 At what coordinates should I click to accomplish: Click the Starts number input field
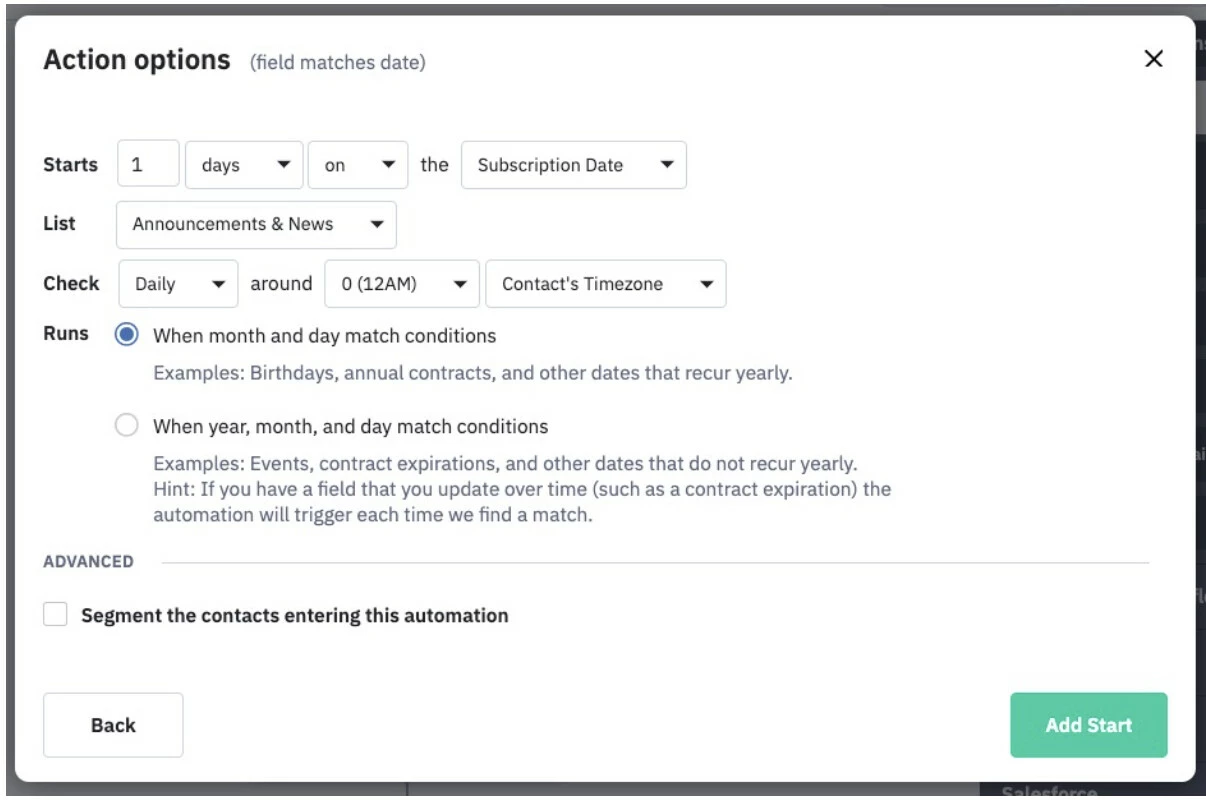click(148, 165)
